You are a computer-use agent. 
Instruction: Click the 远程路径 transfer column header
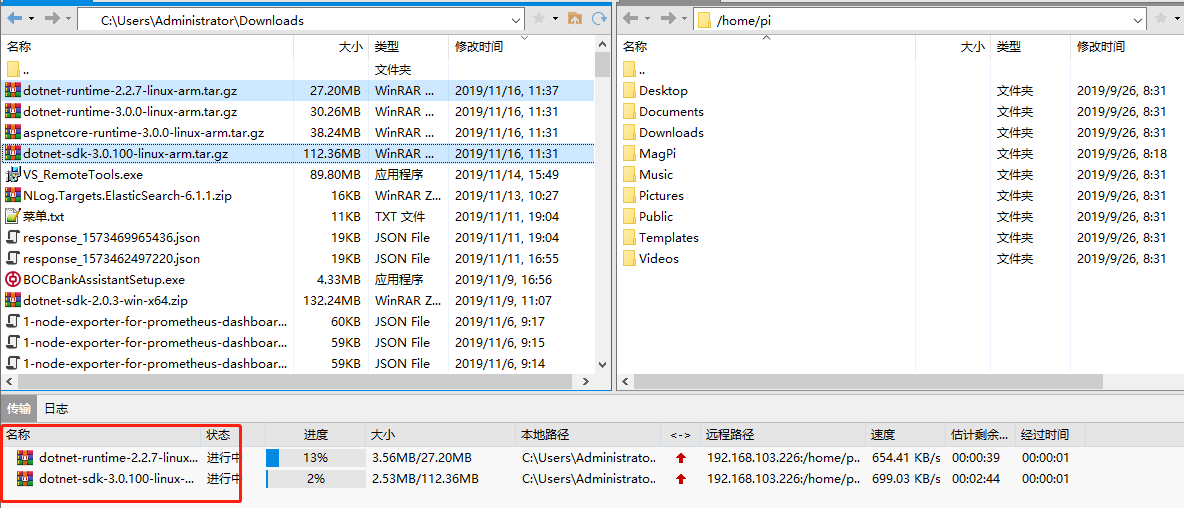click(x=782, y=435)
